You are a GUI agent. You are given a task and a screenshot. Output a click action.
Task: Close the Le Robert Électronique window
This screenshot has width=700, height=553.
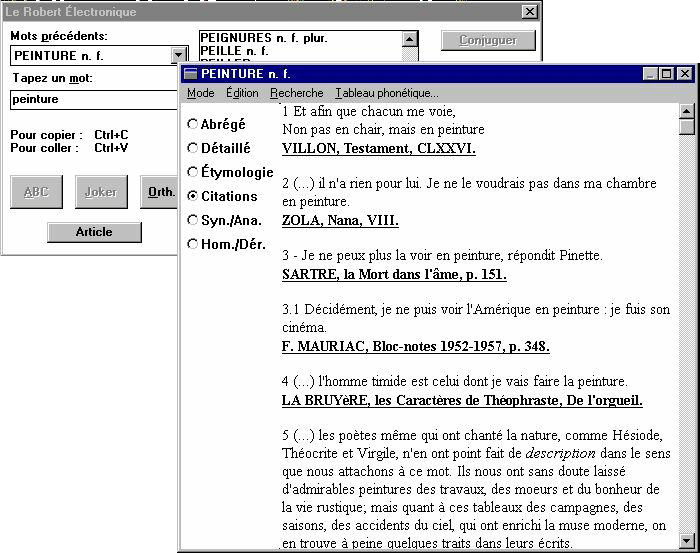(x=529, y=12)
